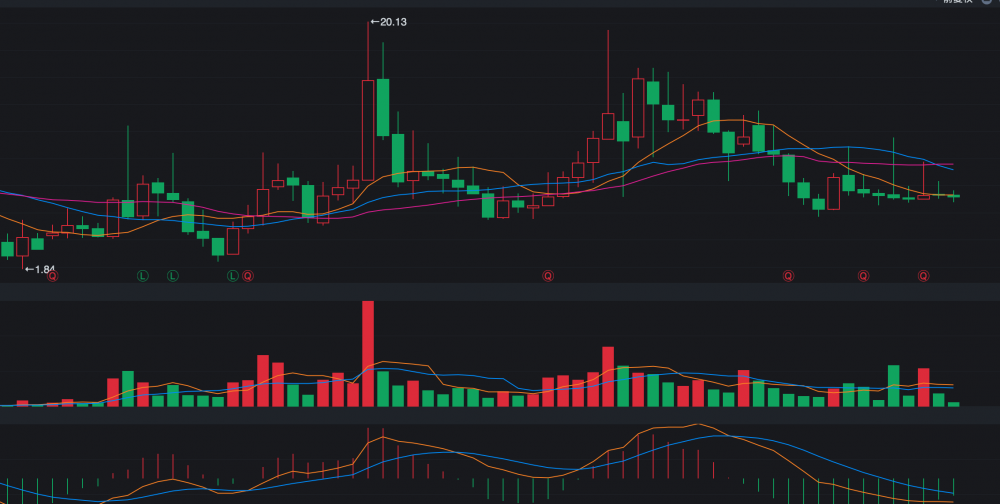Open the 前复权 adjustment dropdown
Viewport: 1000px width, 504px height.
pyautogui.click(x=957, y=2)
